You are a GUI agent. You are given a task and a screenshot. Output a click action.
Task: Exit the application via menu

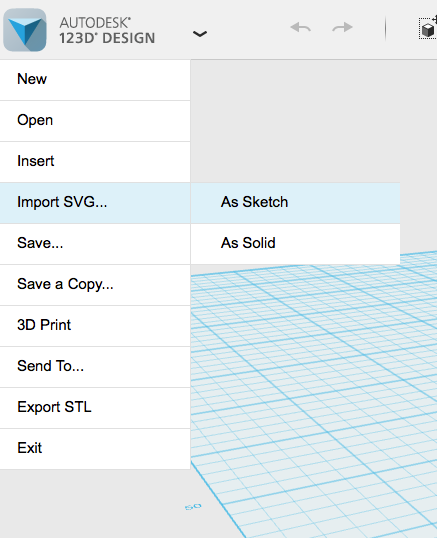tap(95, 449)
